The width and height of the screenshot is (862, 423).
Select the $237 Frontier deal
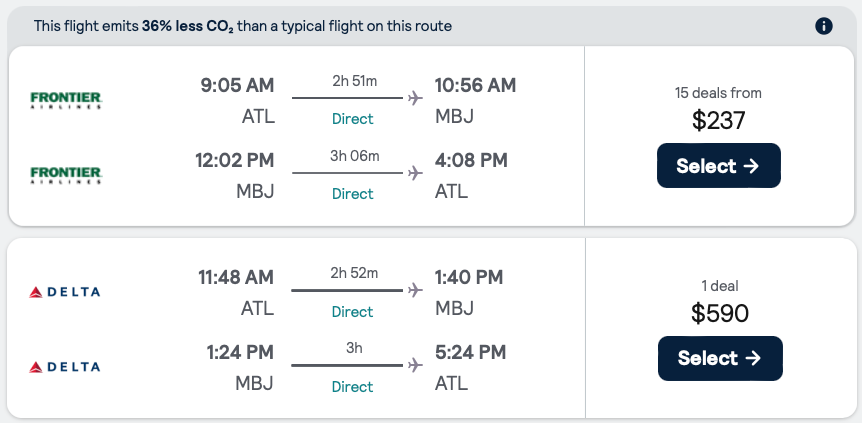point(718,166)
